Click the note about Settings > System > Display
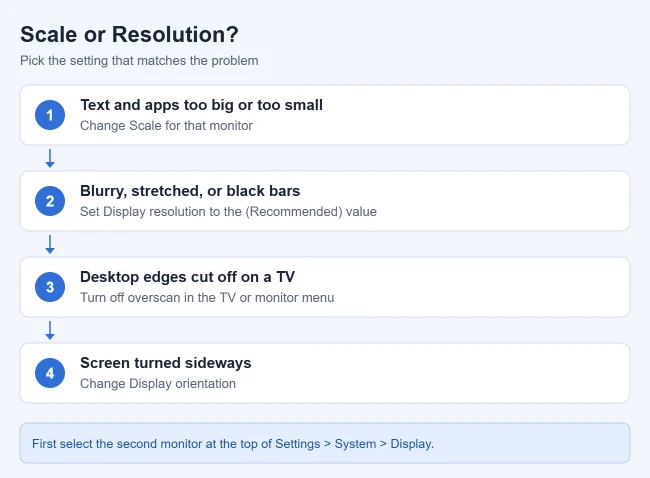Image resolution: width=650 pixels, height=478 pixels. [x=325, y=443]
